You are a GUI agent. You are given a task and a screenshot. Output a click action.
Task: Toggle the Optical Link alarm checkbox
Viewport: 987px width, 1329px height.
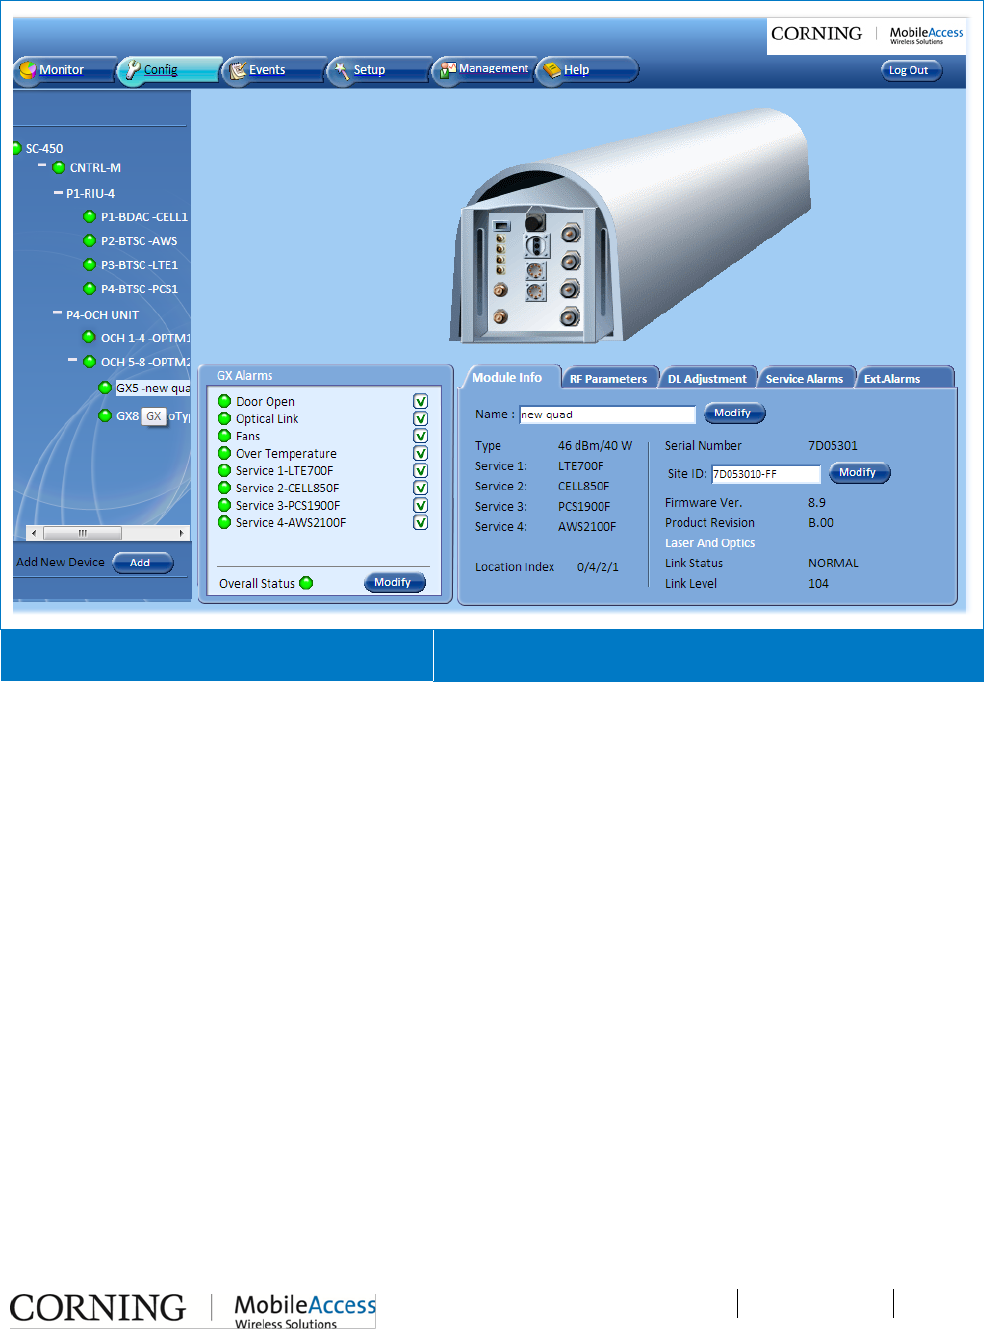(x=421, y=419)
